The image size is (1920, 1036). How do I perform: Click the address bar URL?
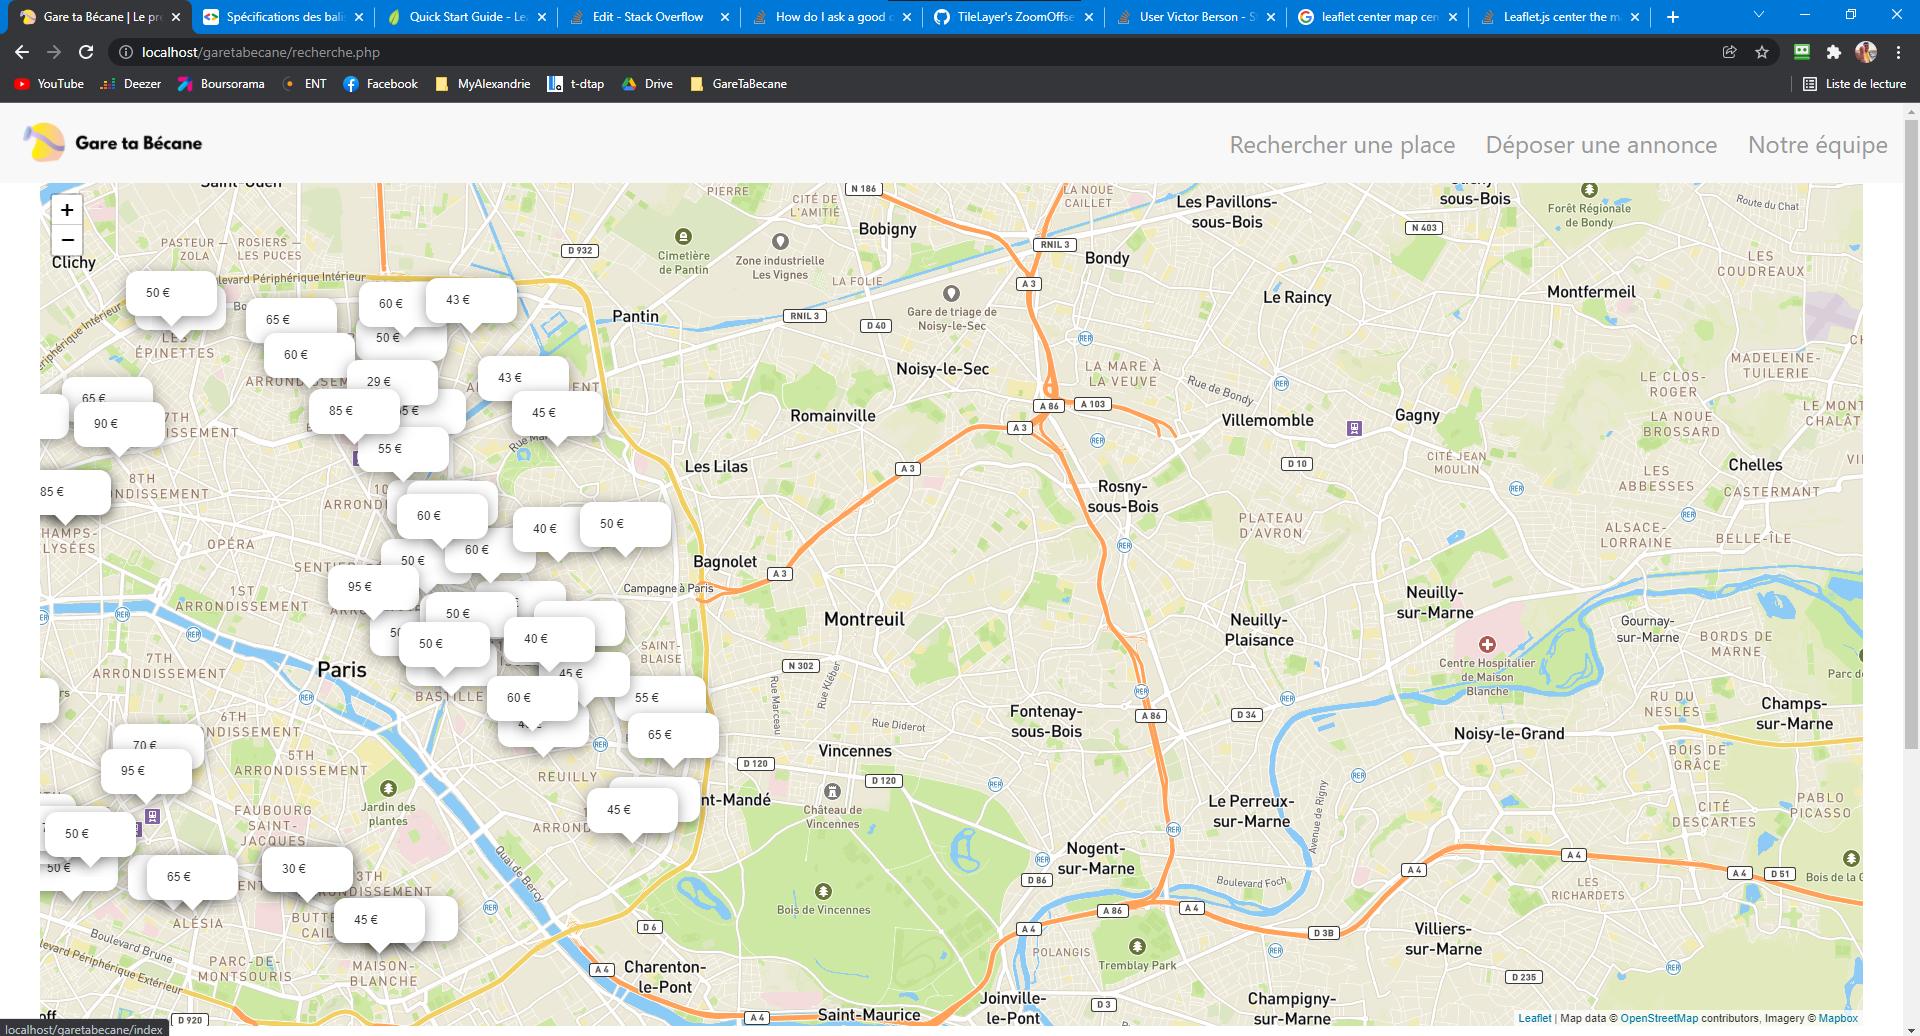point(261,52)
